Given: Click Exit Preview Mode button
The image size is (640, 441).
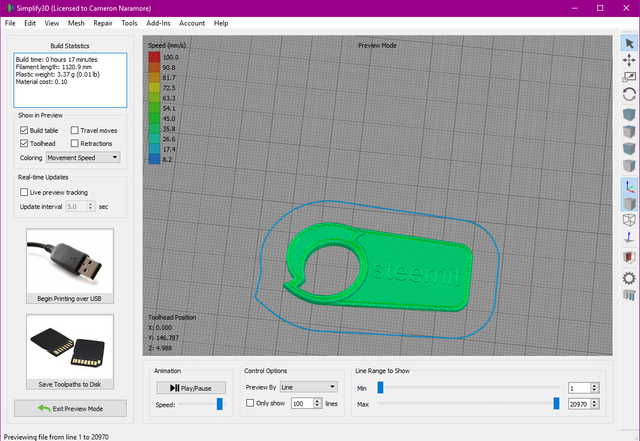Looking at the screenshot, I should (70, 408).
